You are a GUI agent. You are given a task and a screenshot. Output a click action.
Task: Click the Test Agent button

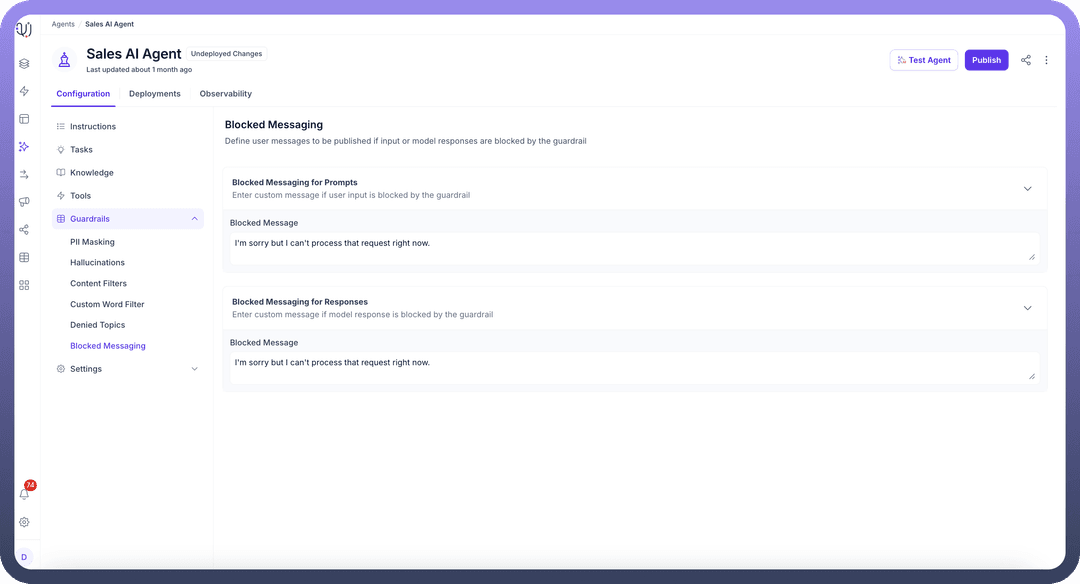tap(923, 60)
